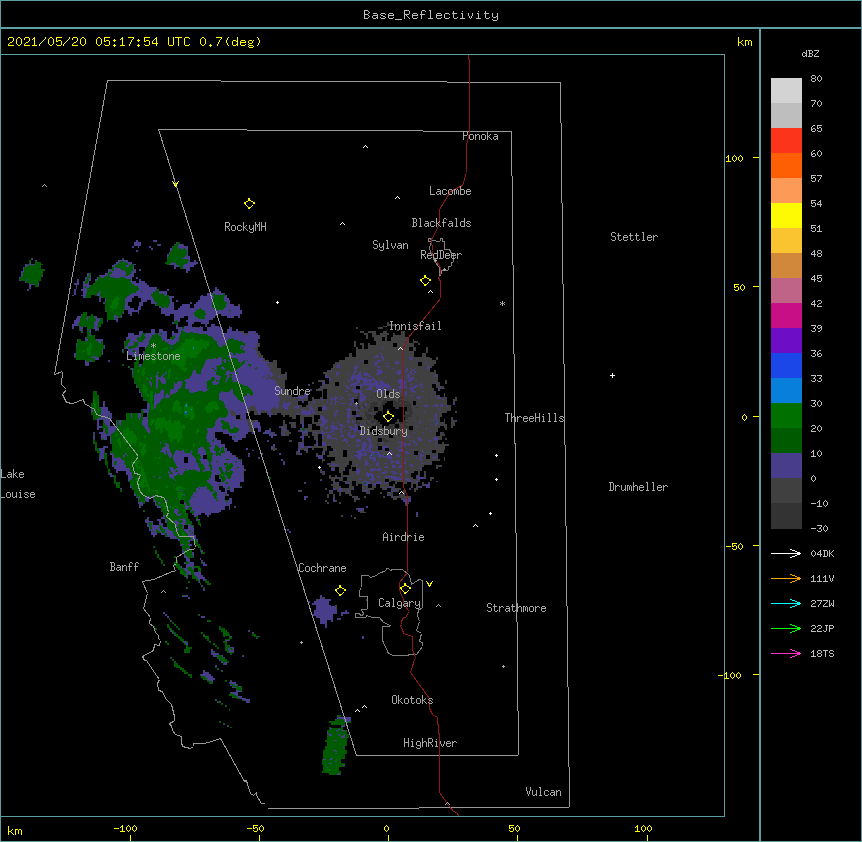The image size is (862, 842).
Task: Click the Didsbury town label
Action: [x=384, y=431]
